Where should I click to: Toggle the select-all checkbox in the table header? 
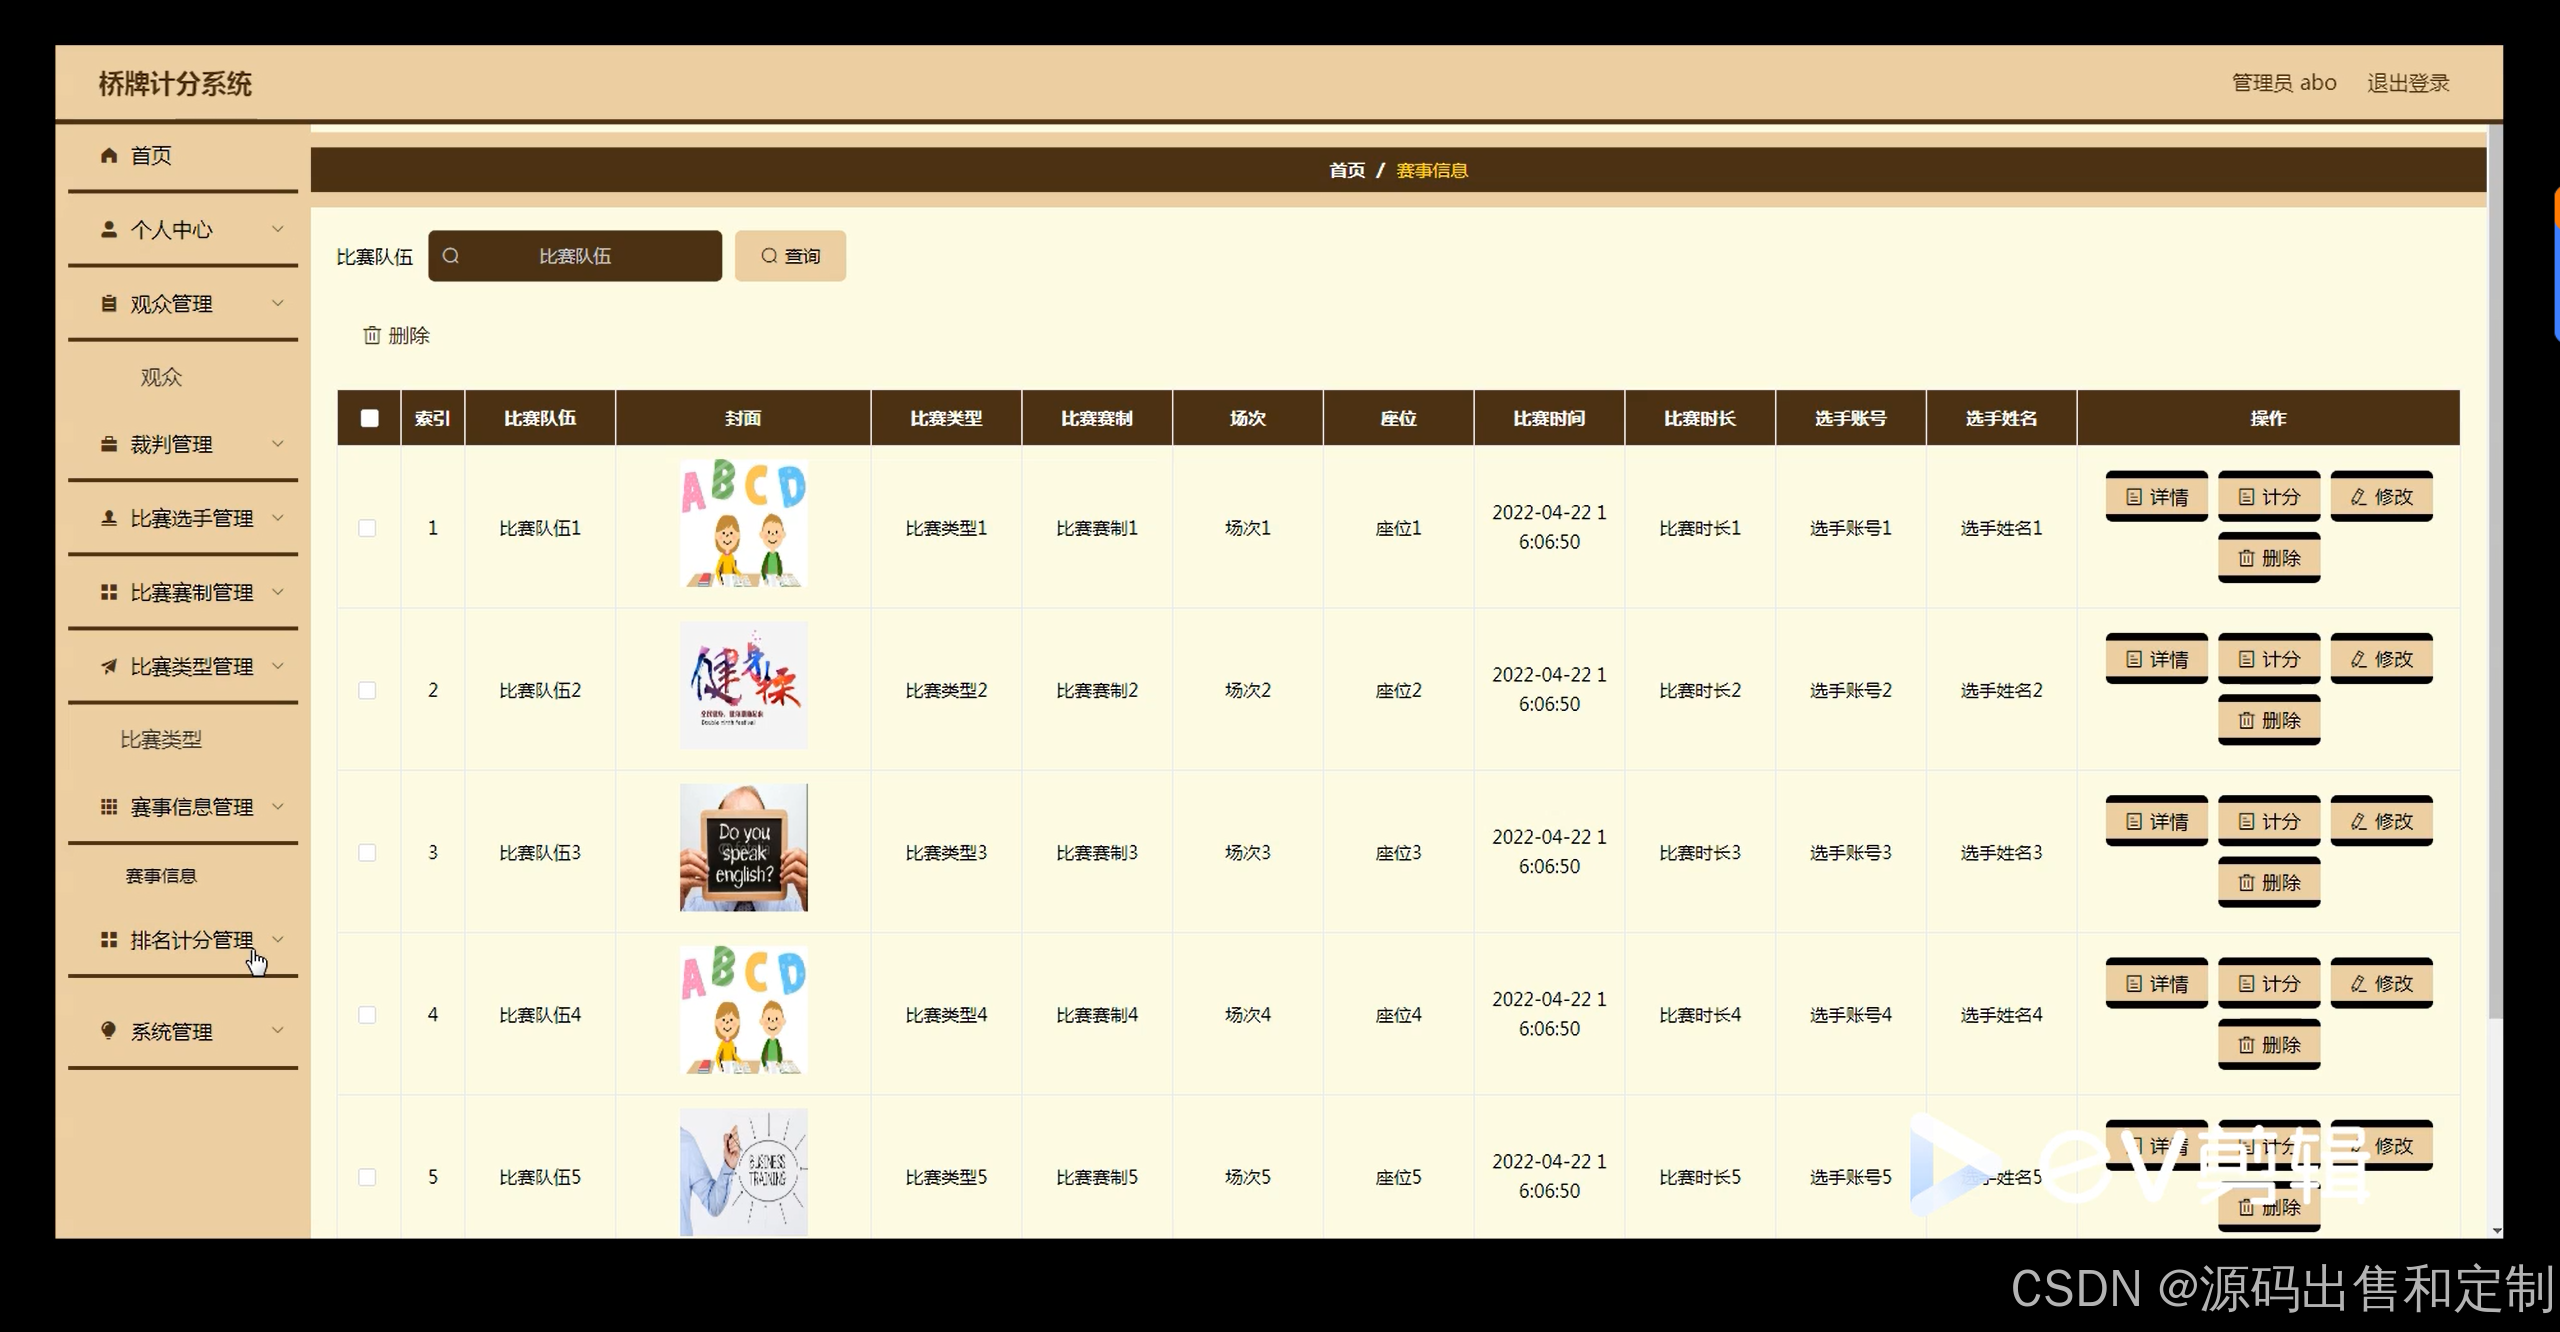[369, 418]
